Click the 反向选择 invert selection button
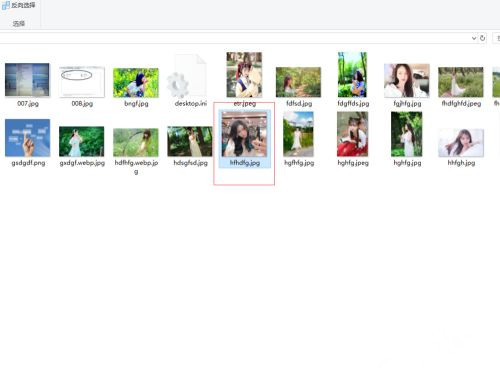This screenshot has height=375, width=500. (x=19, y=6)
